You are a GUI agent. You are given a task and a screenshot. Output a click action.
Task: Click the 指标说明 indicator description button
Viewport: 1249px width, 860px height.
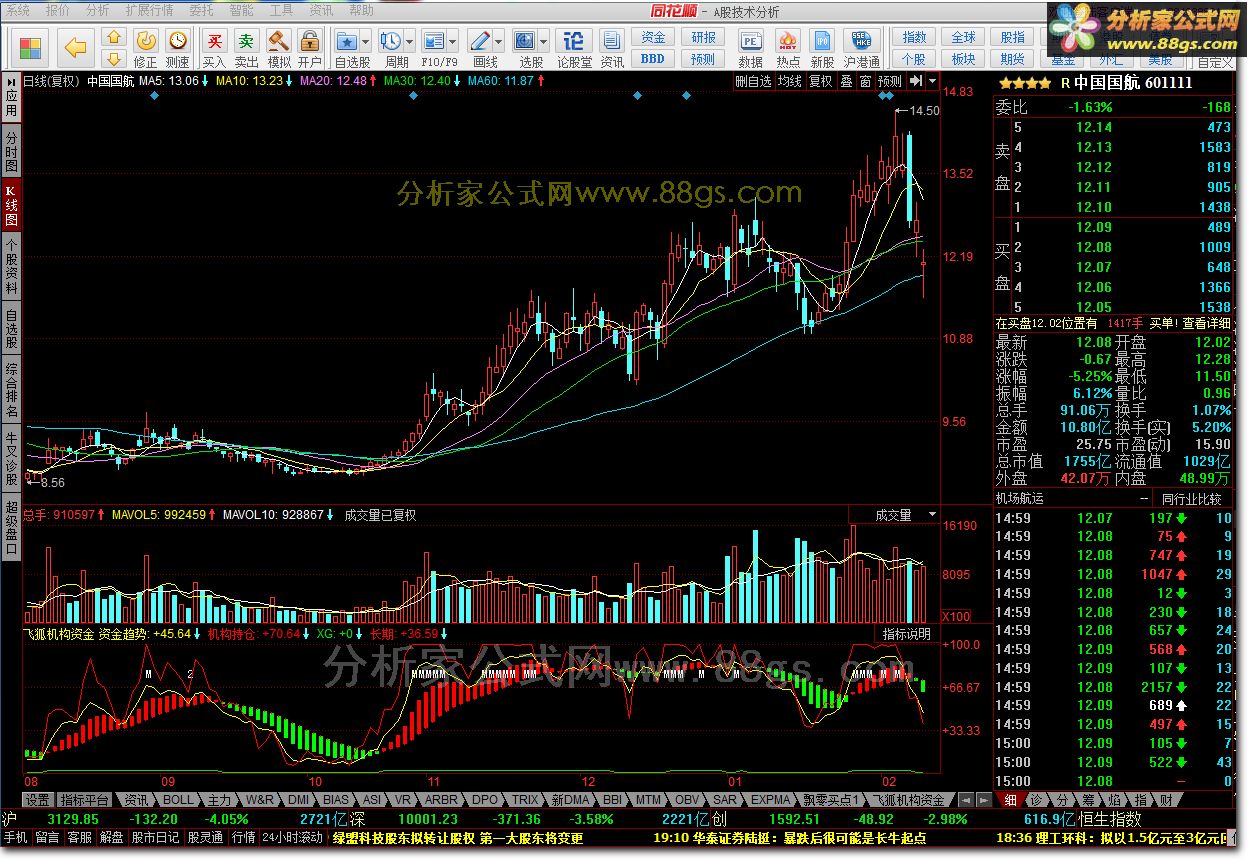pos(906,634)
